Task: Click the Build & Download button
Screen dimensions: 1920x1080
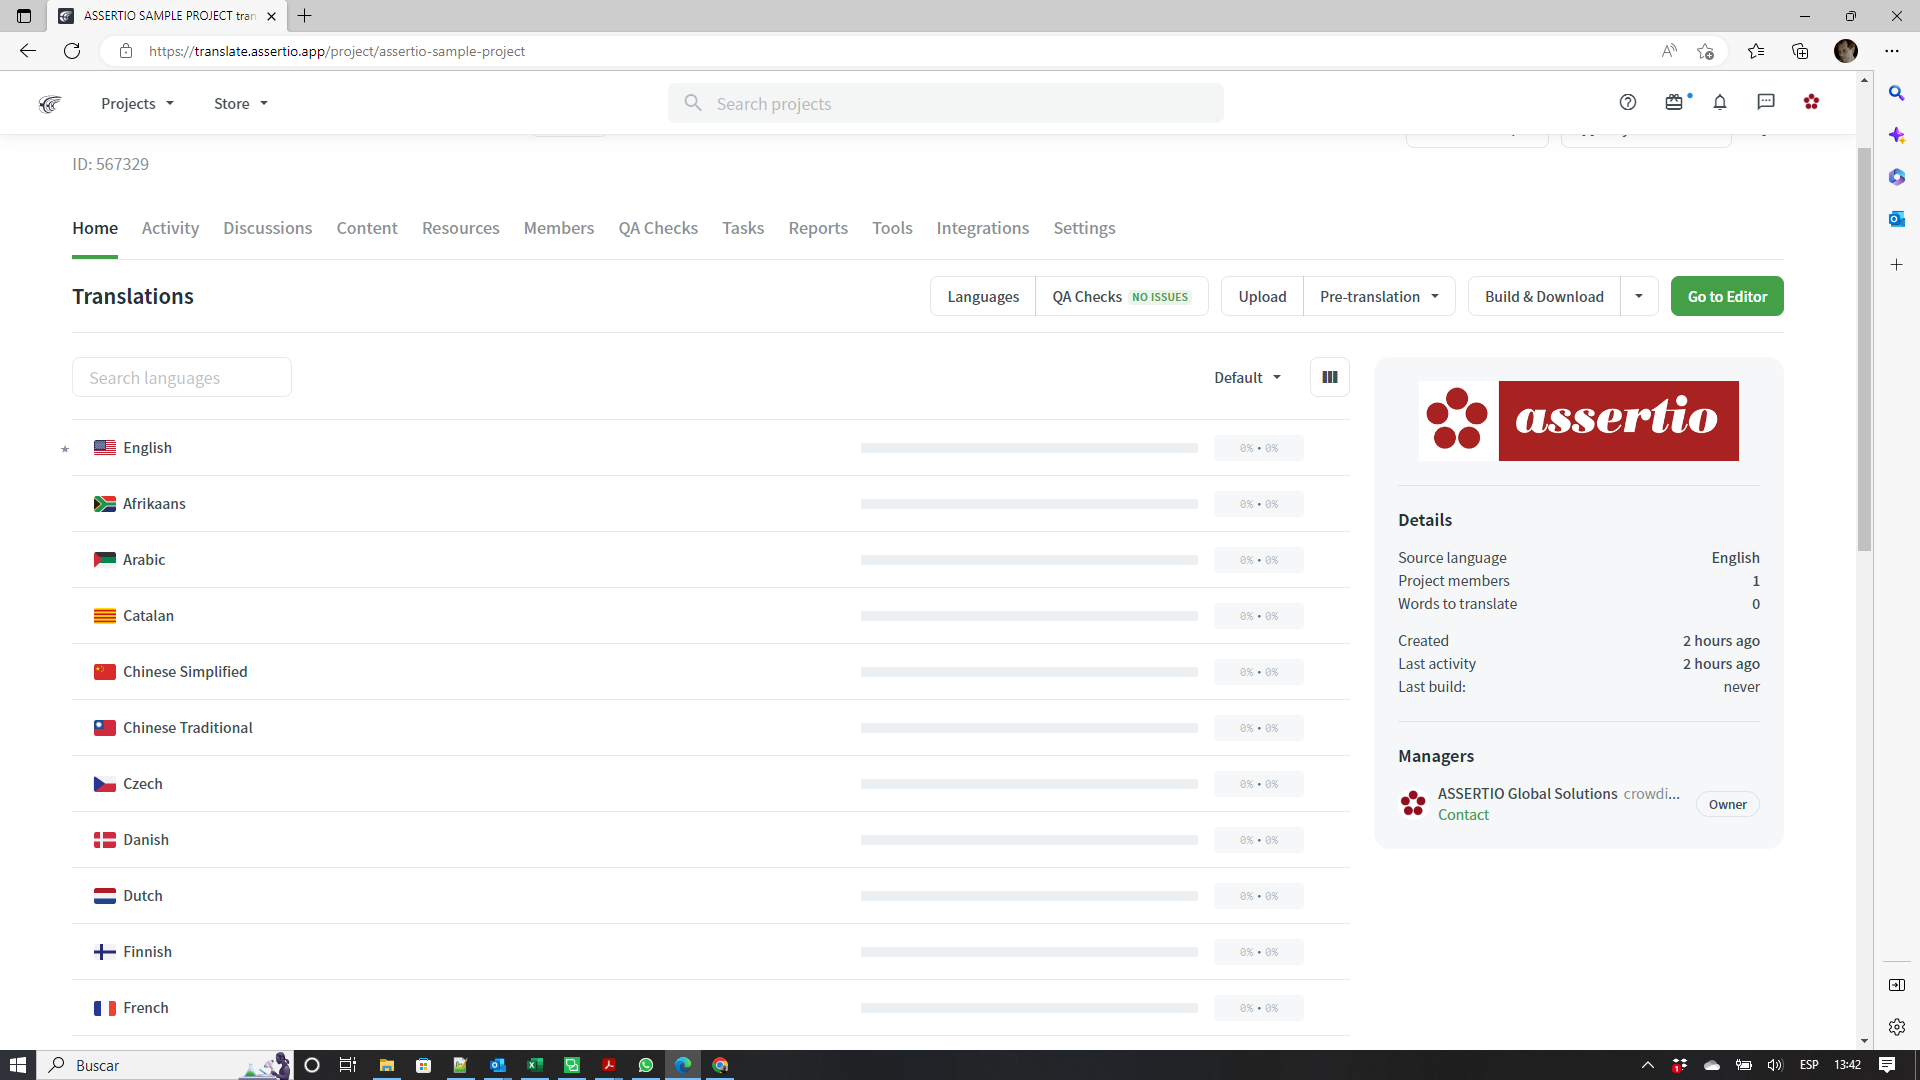Action: 1544,296
